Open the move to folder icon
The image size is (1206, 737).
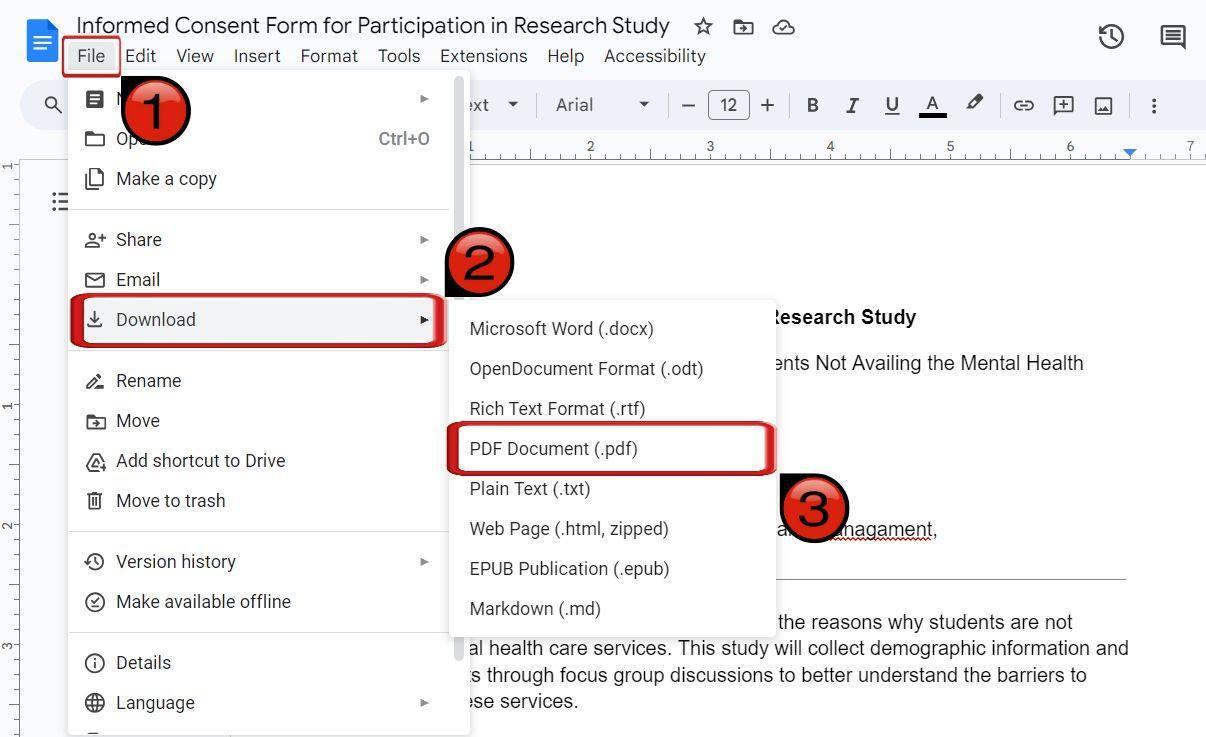[743, 27]
